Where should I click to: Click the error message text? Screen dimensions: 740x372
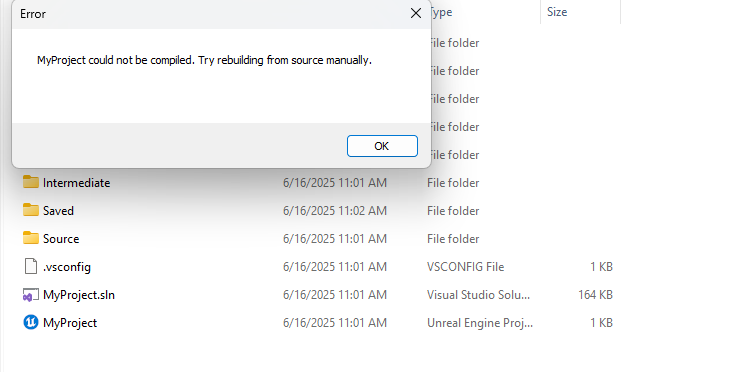point(204,60)
